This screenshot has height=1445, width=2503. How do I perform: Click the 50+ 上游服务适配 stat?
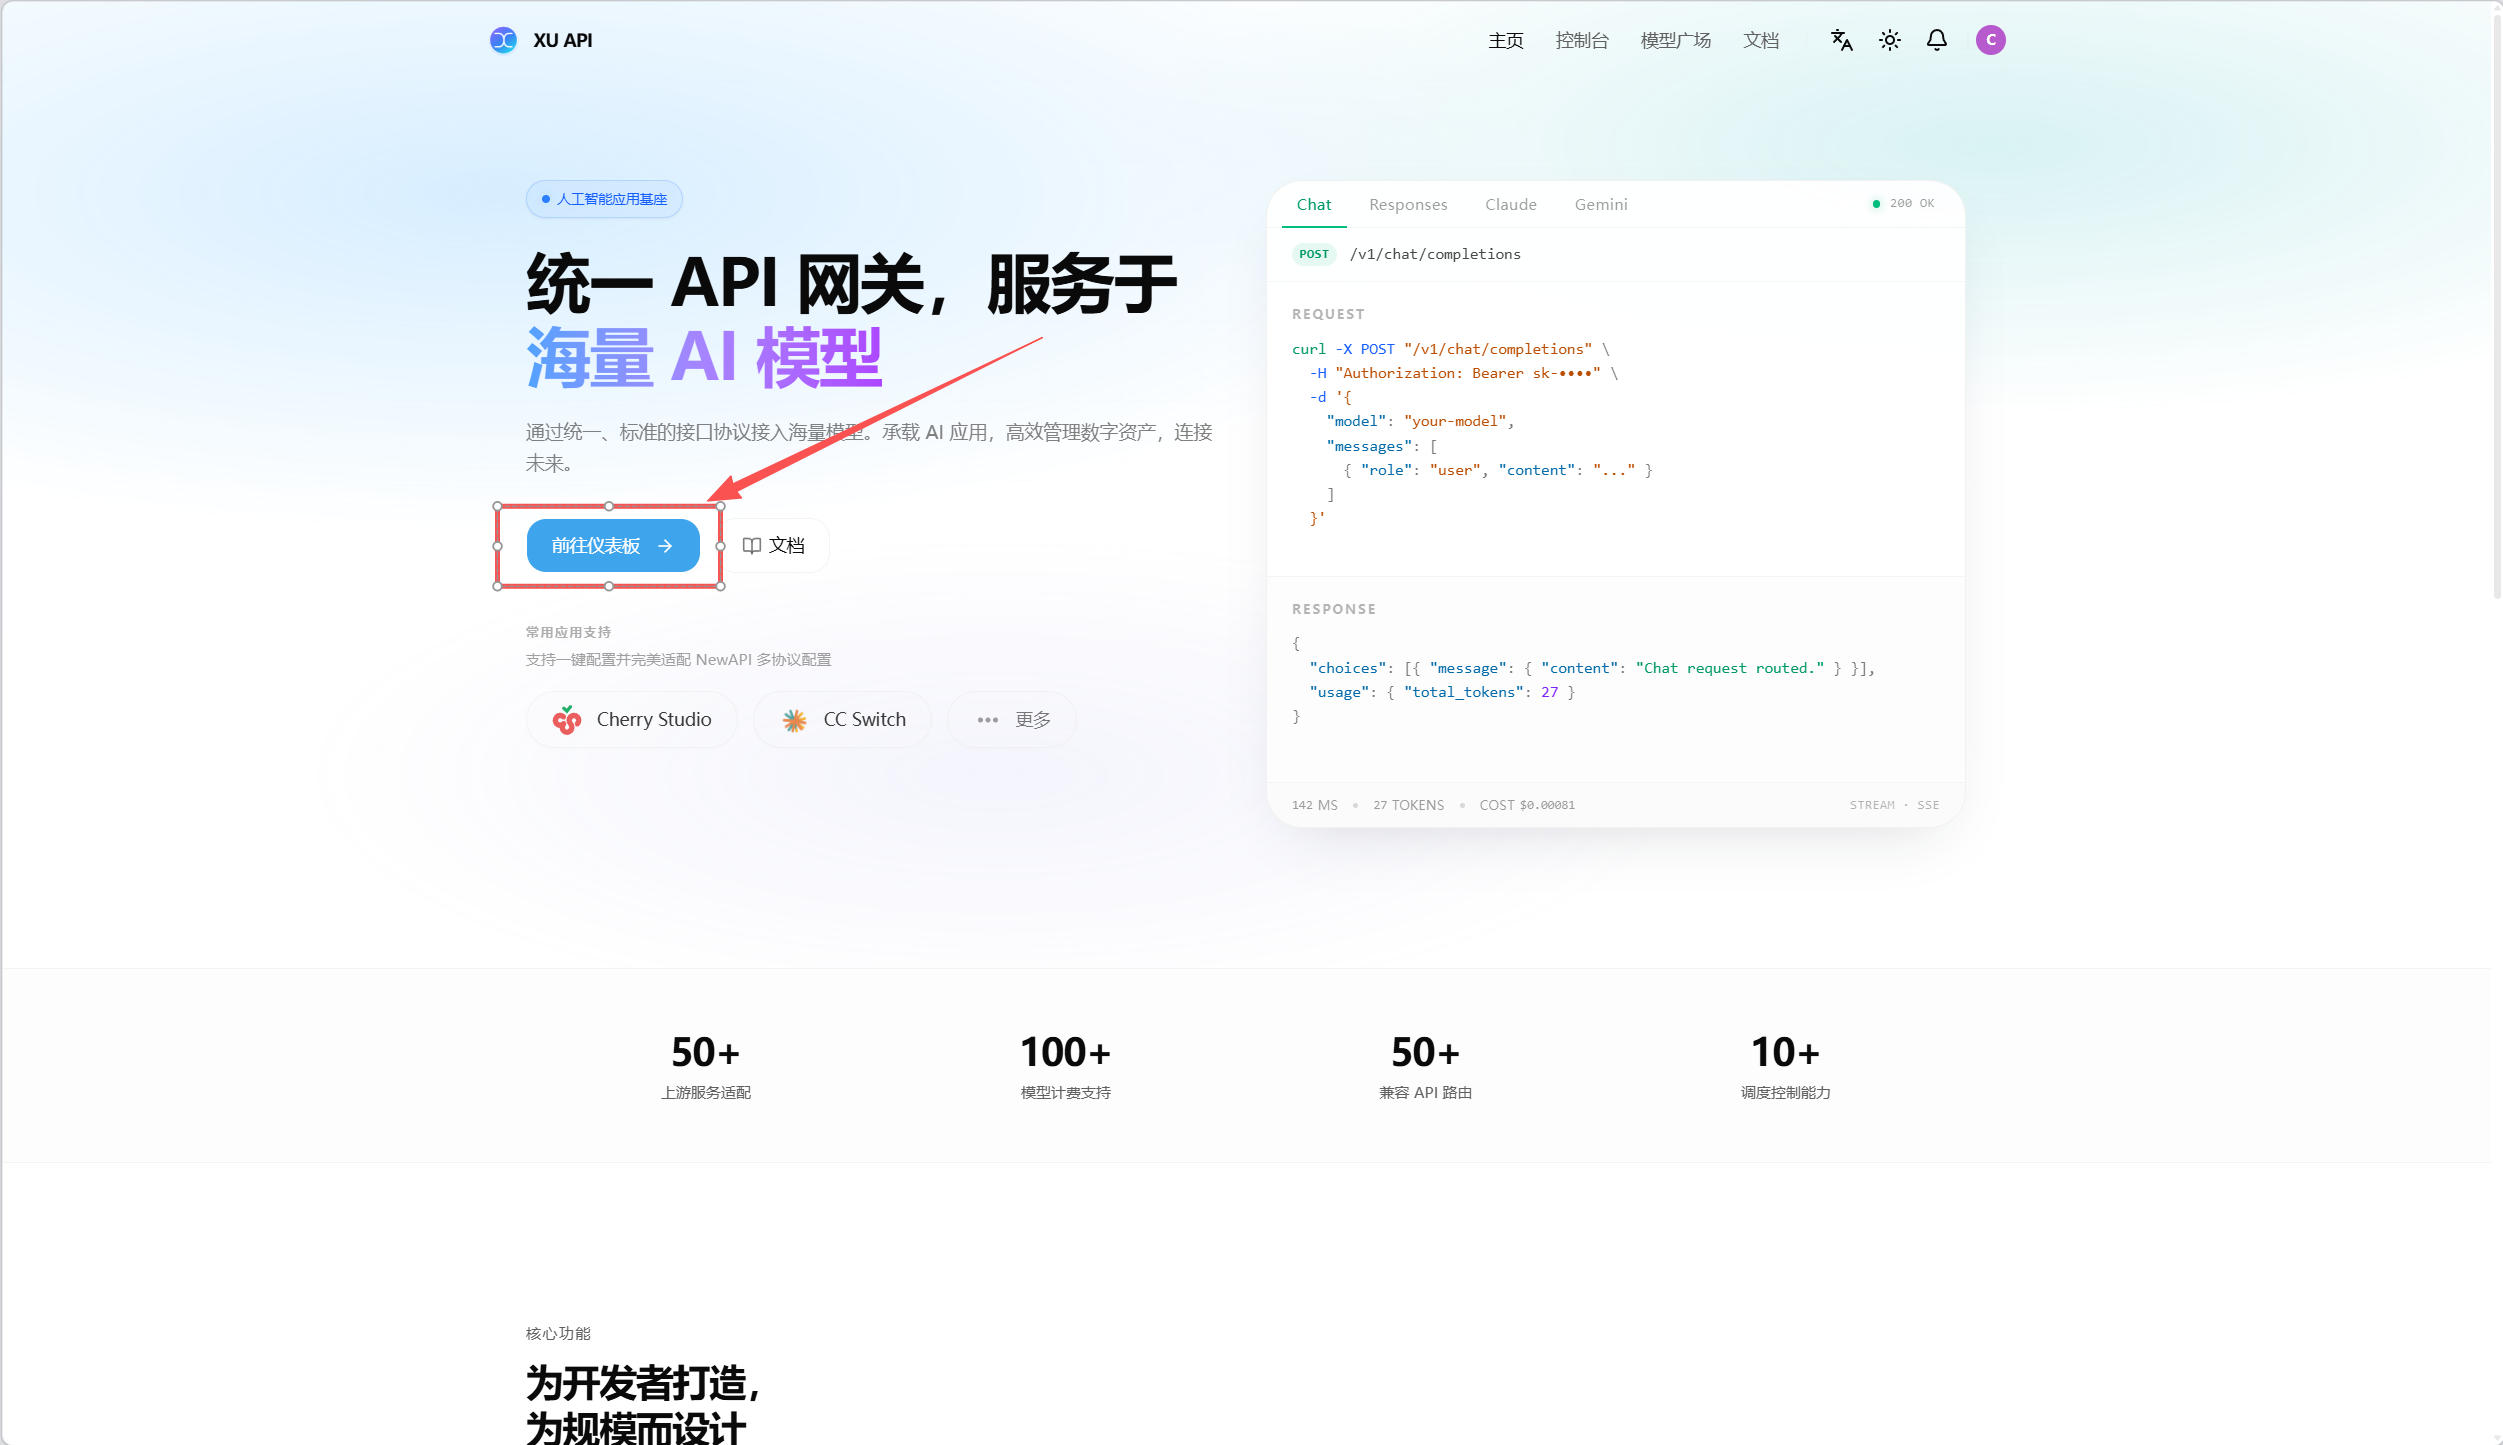pyautogui.click(x=705, y=1066)
